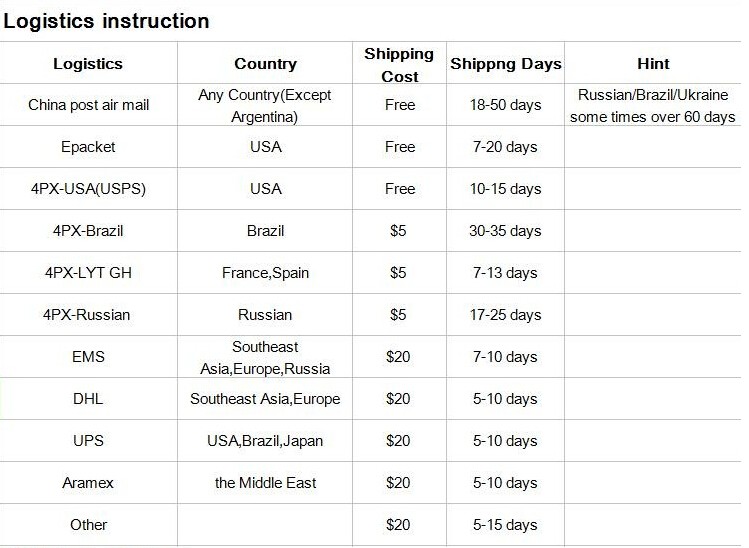
Task: Click the France,Spain country cell
Action: [x=265, y=273]
